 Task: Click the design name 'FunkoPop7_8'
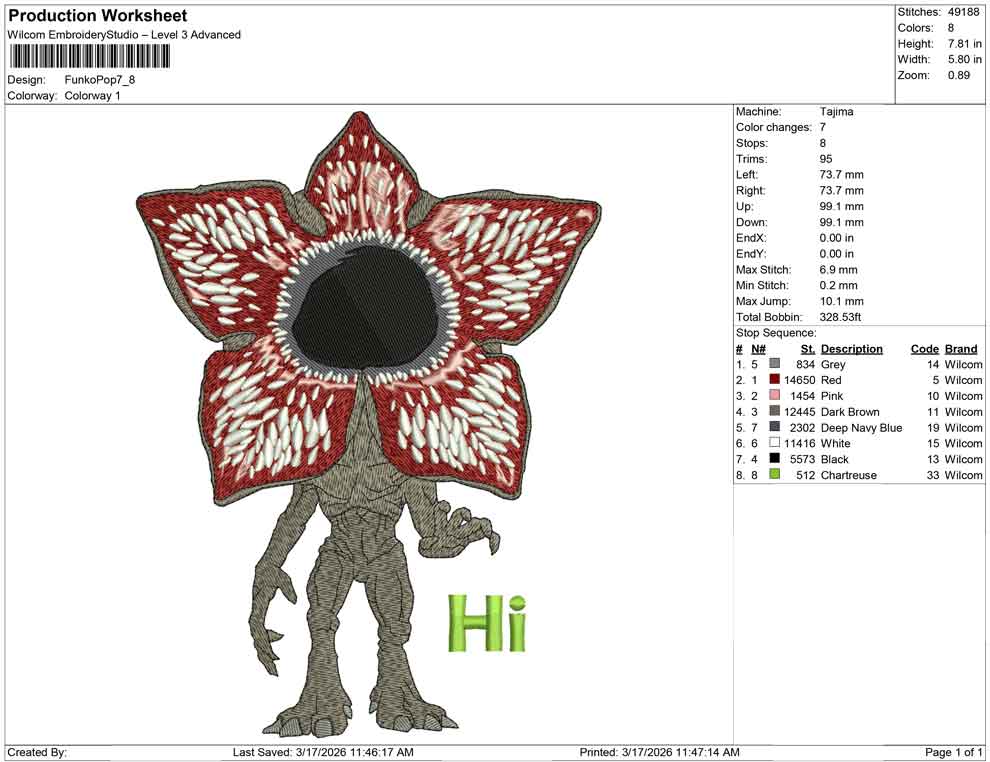(x=100, y=80)
